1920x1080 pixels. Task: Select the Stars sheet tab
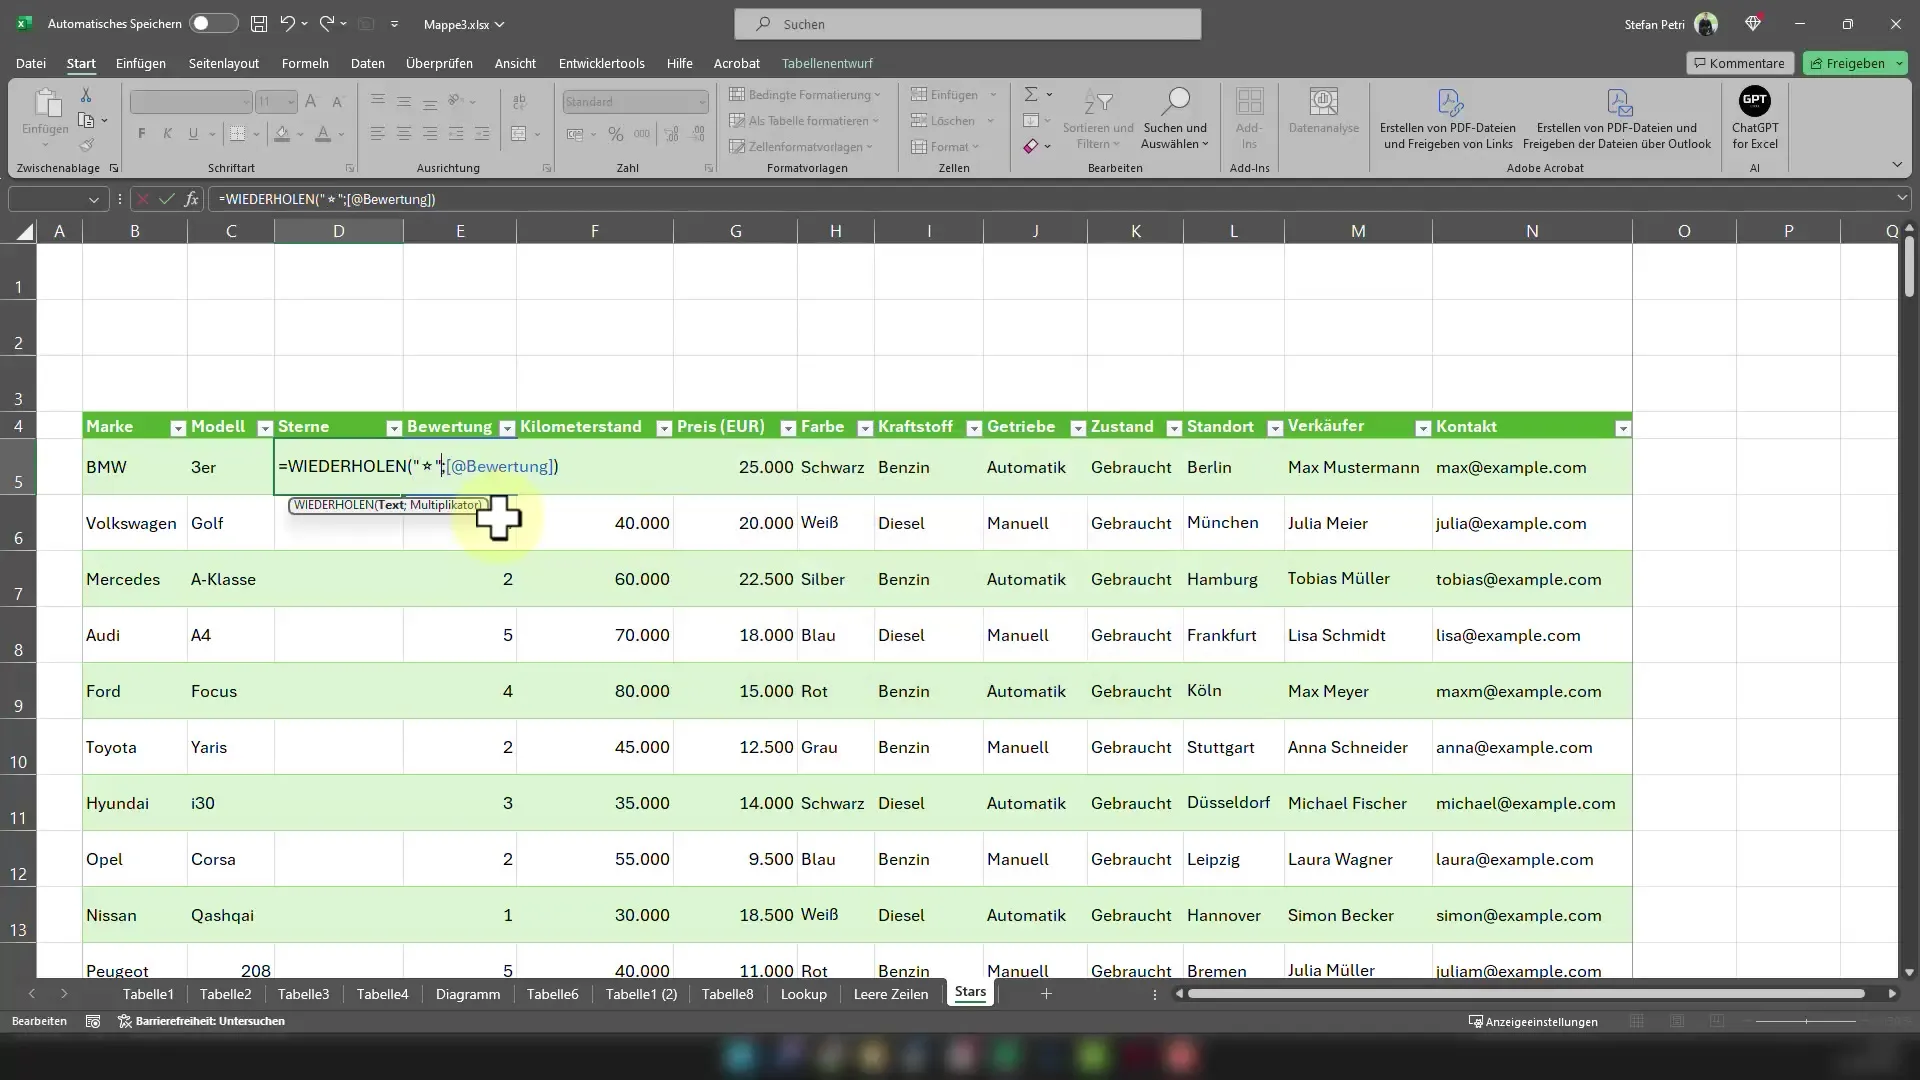click(x=971, y=993)
